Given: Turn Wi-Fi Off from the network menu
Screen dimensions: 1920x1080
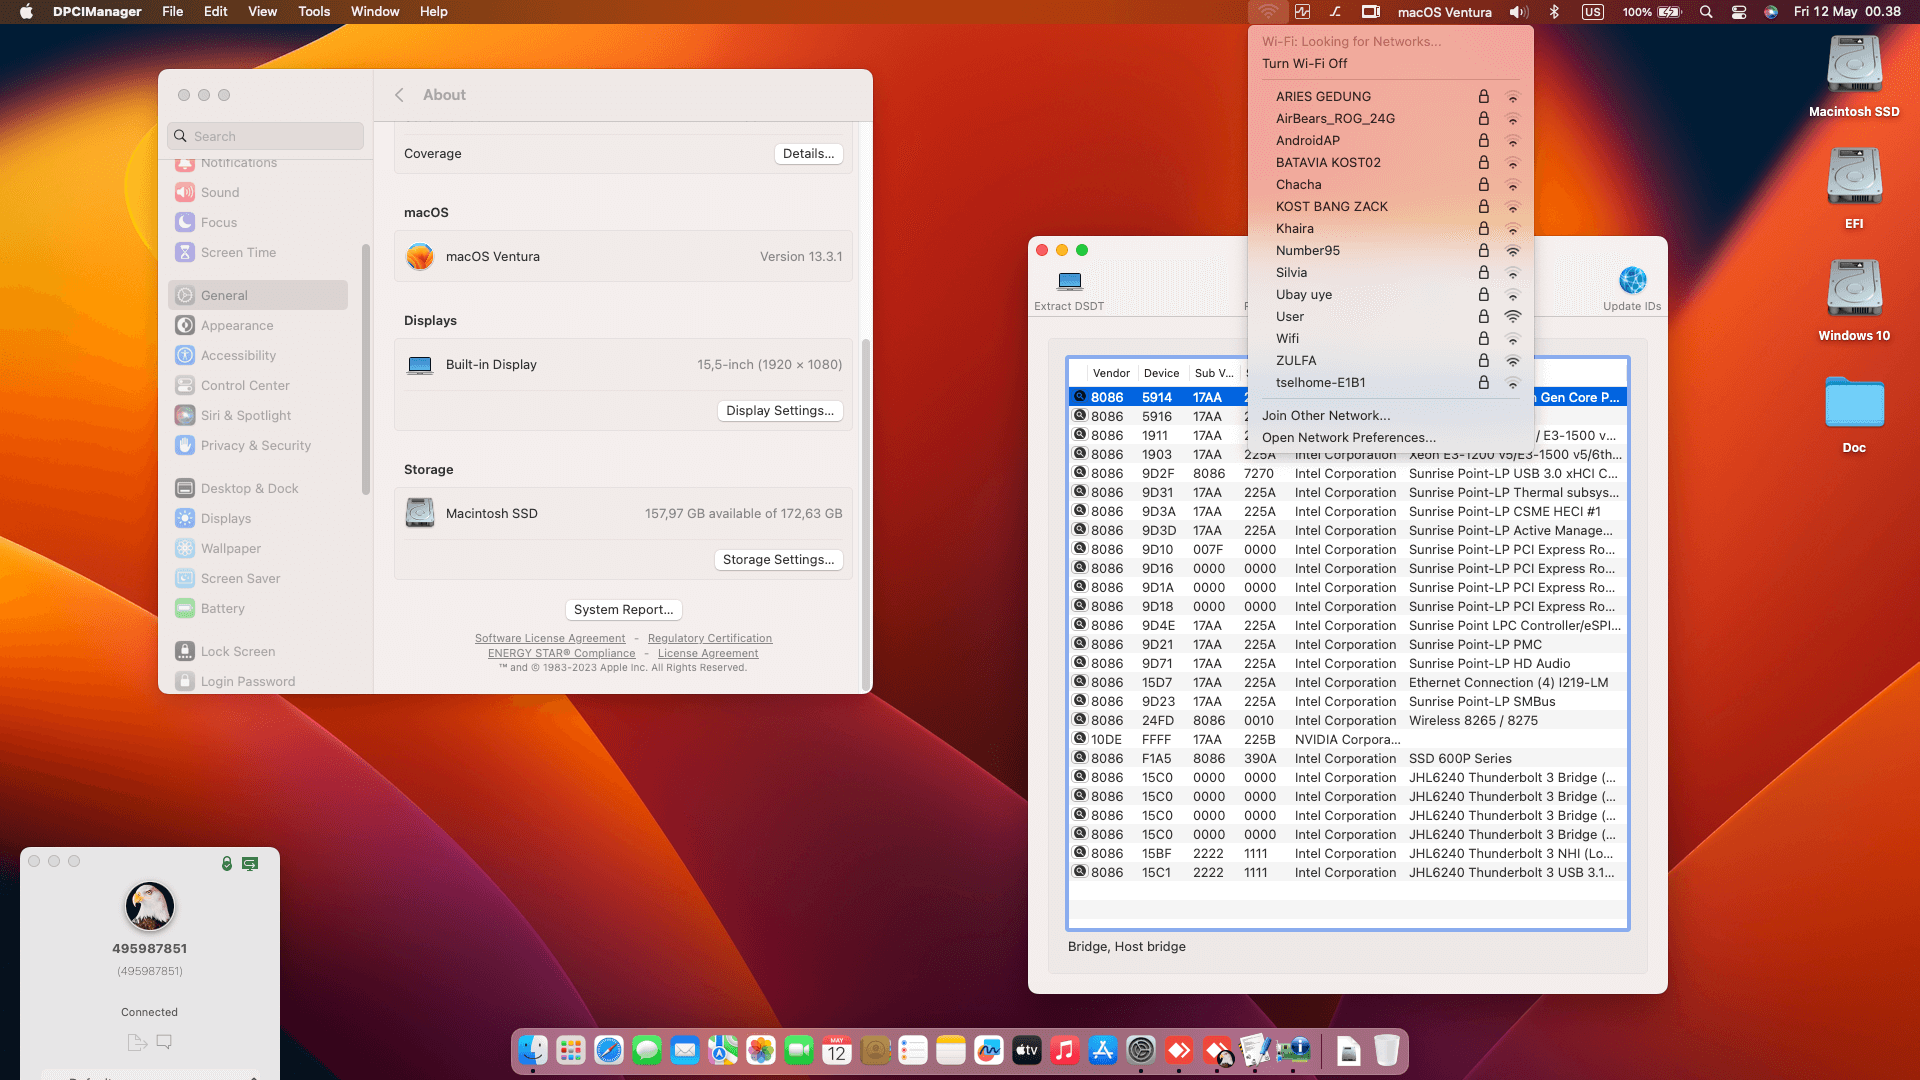Looking at the screenshot, I should 1304,63.
